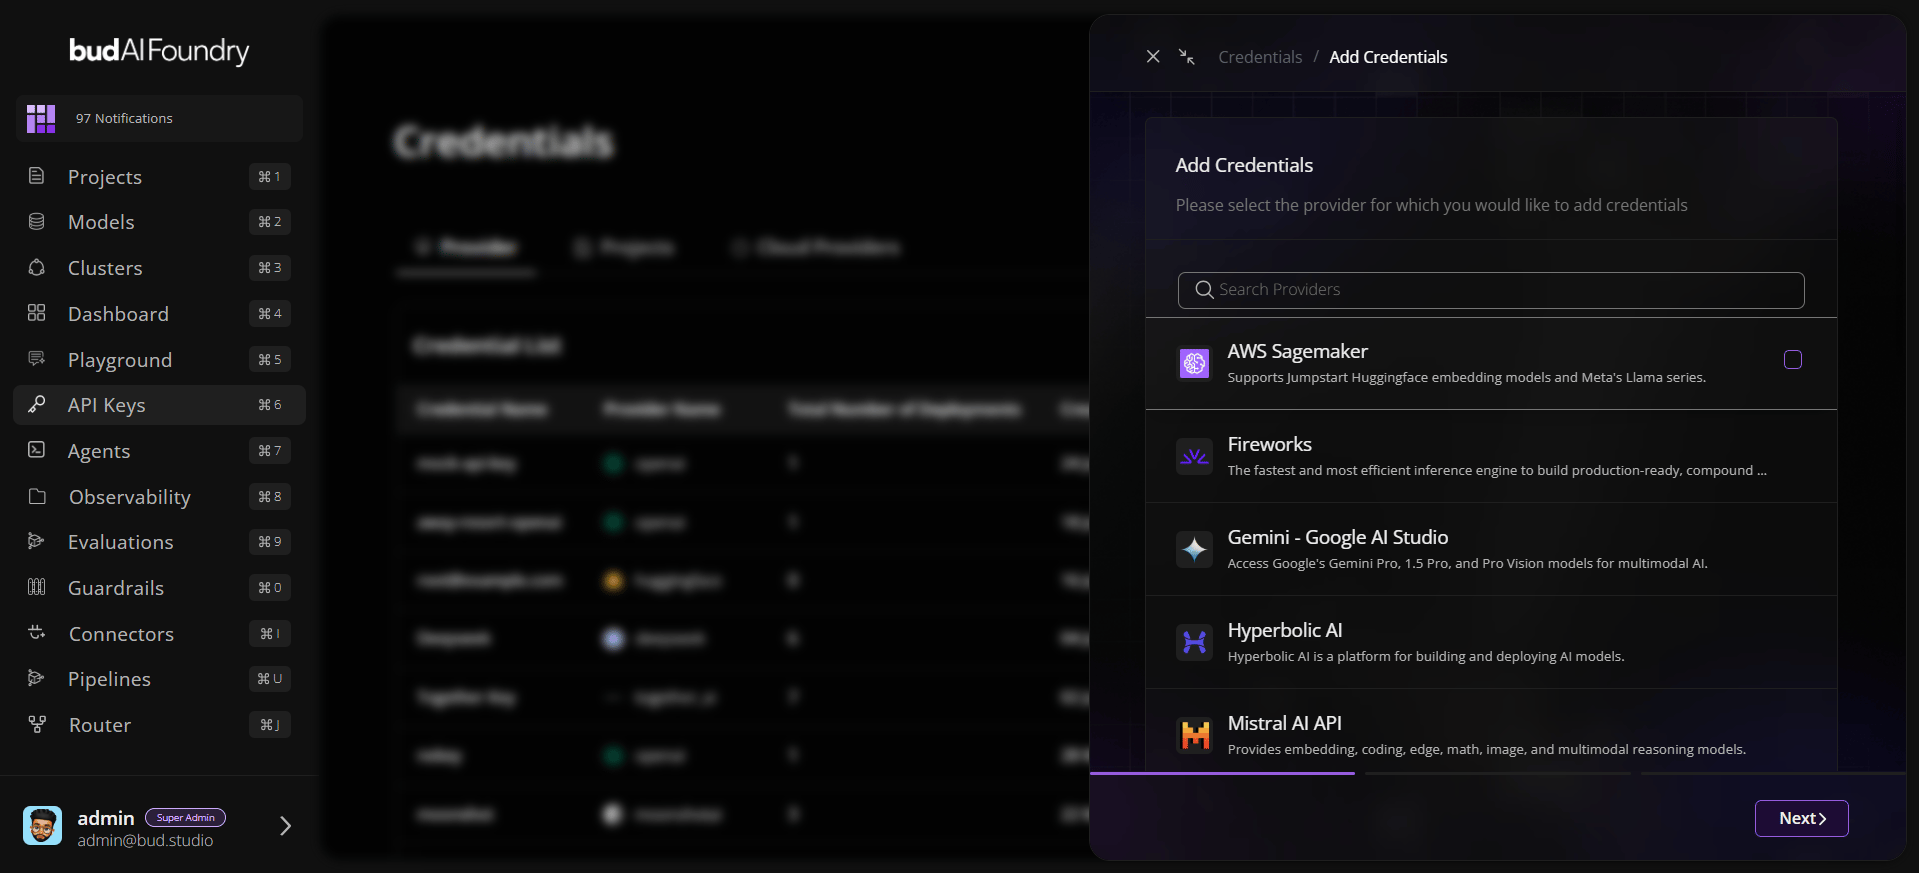Open the Pipelines section
This screenshot has height=873, width=1919.
(x=160, y=678)
